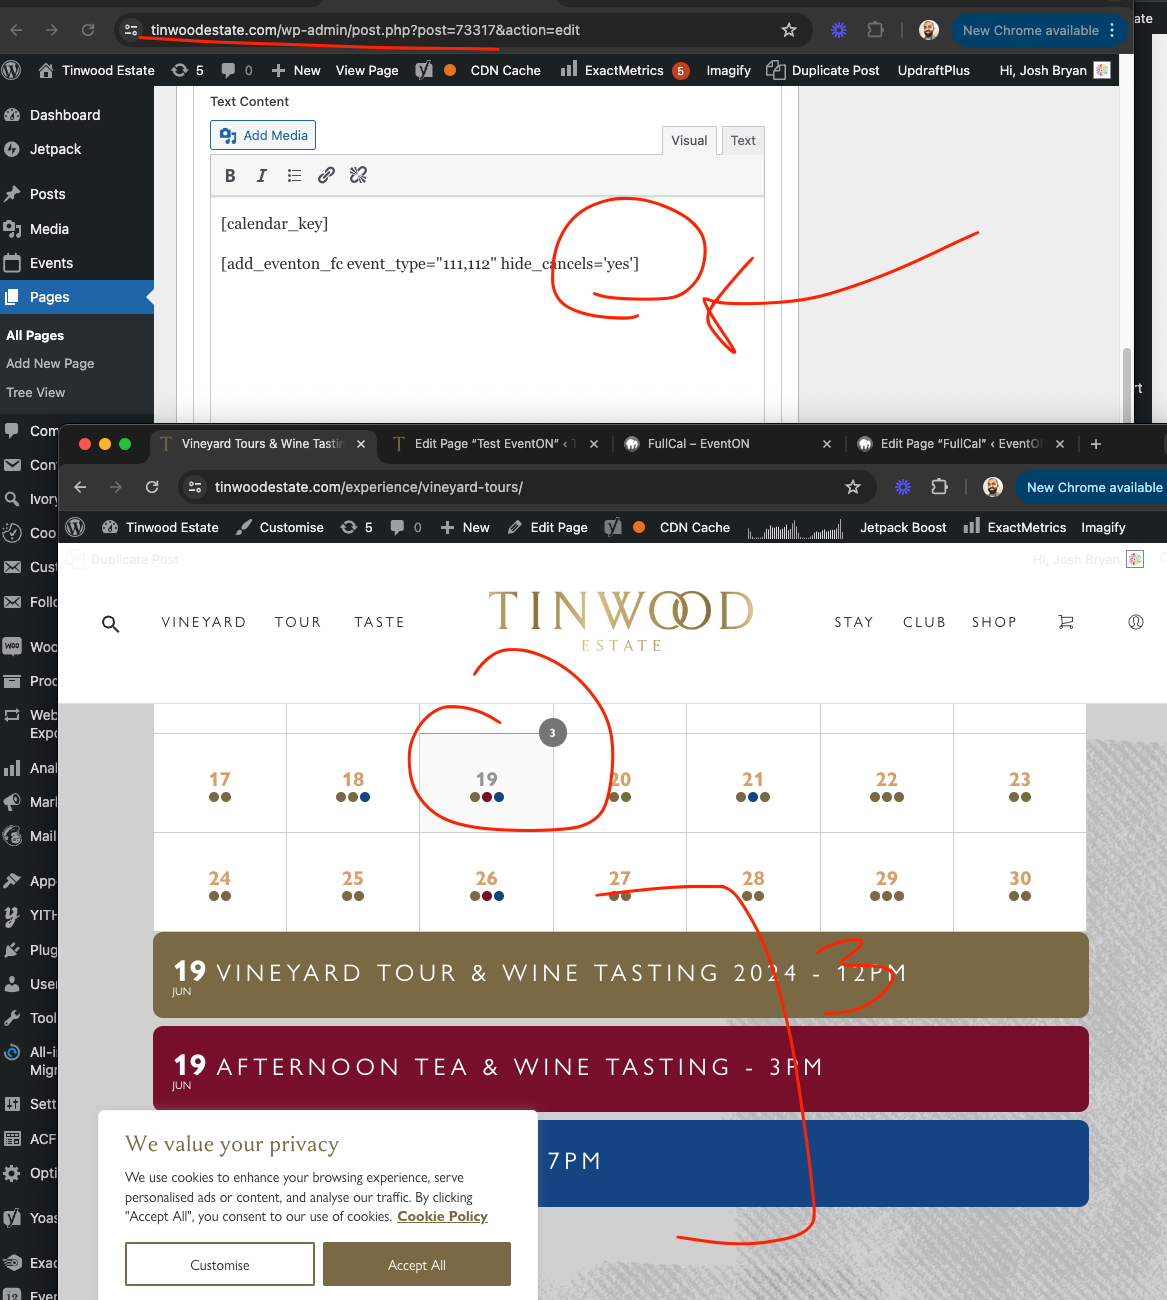Screen dimensions: 1167x1300
Task: Open Tinwood Estate site link in back admin bar
Action: [x=96, y=70]
